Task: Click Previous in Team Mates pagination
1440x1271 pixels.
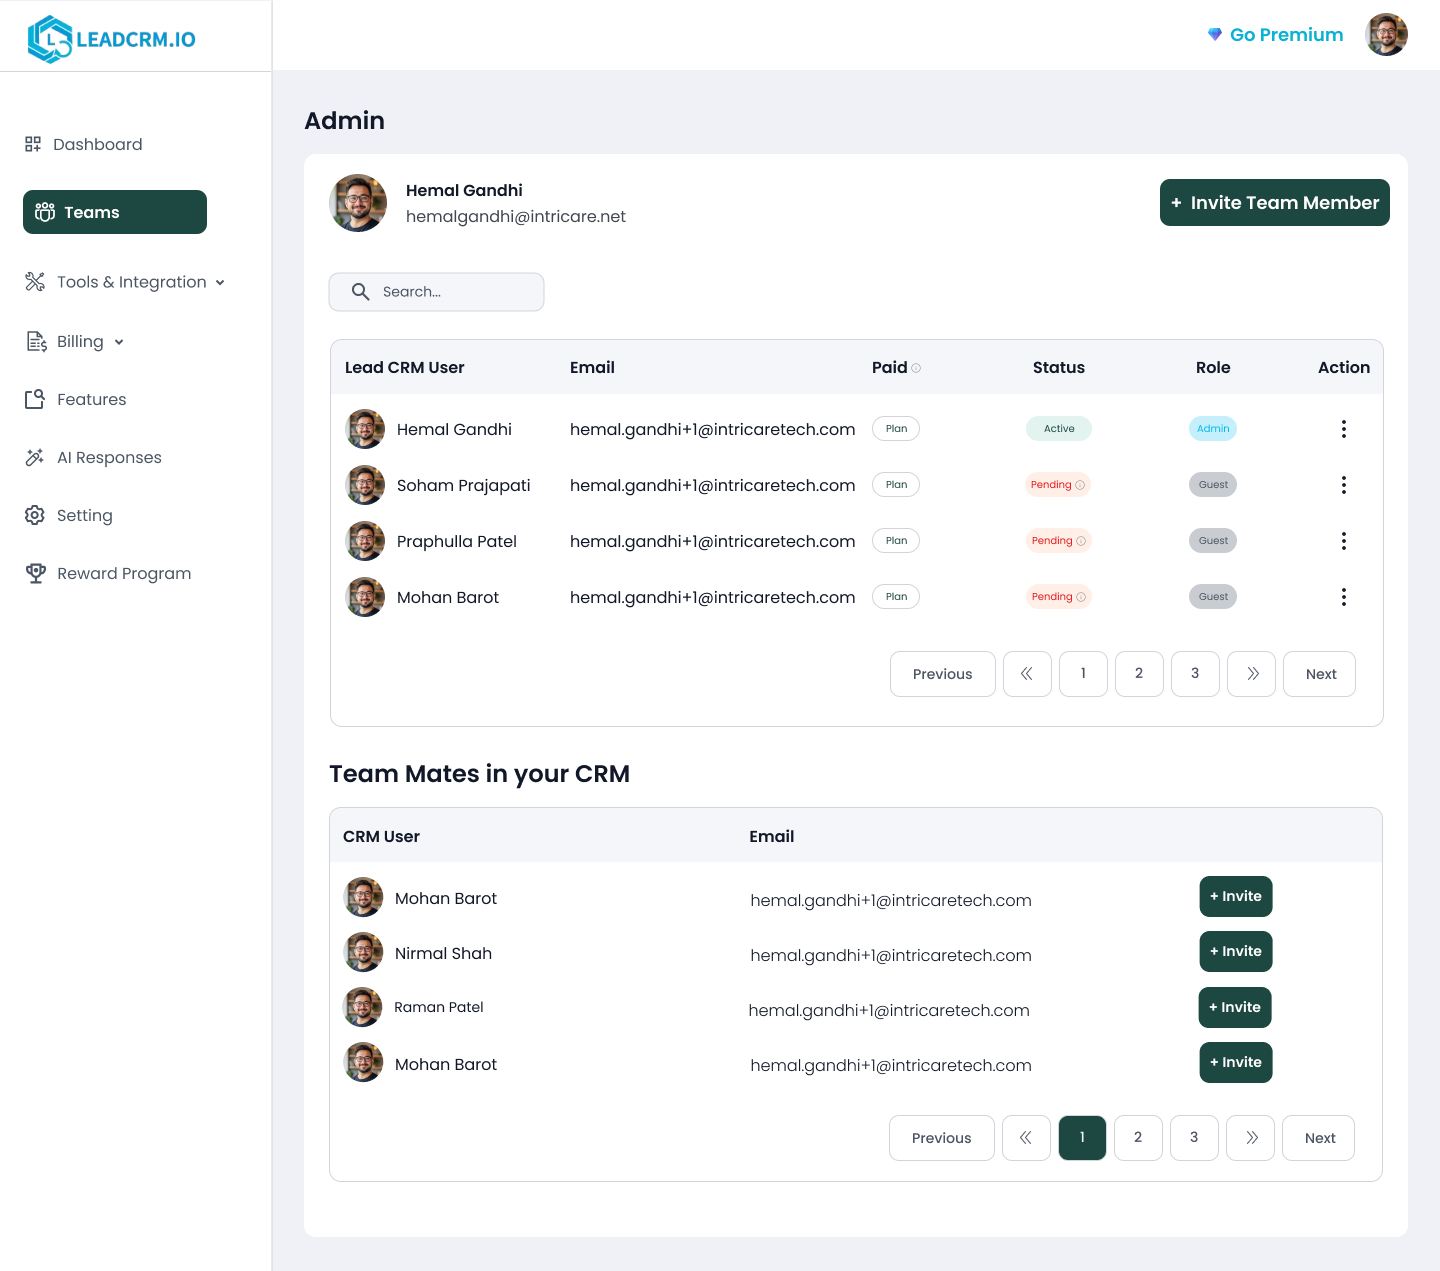Action: point(942,1138)
